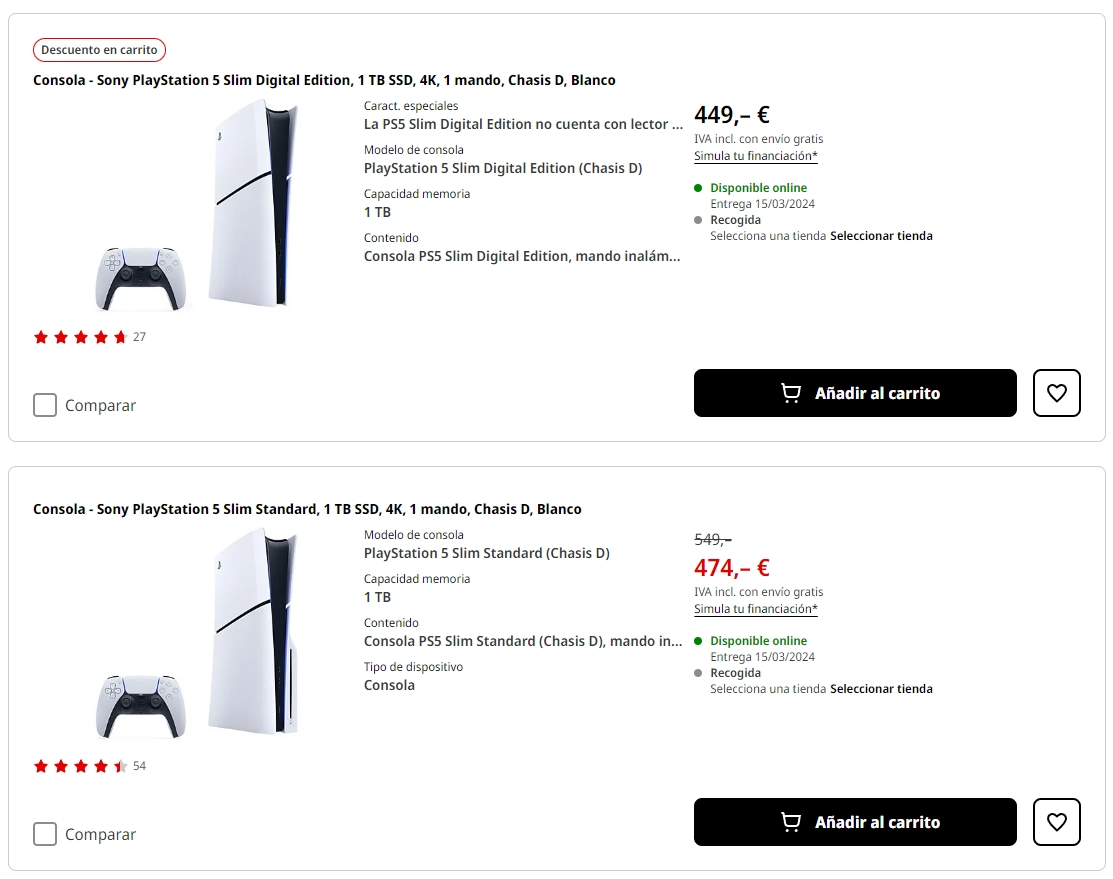Select pickup store for Digital Edition
This screenshot has height=879, width=1113.
coord(881,236)
